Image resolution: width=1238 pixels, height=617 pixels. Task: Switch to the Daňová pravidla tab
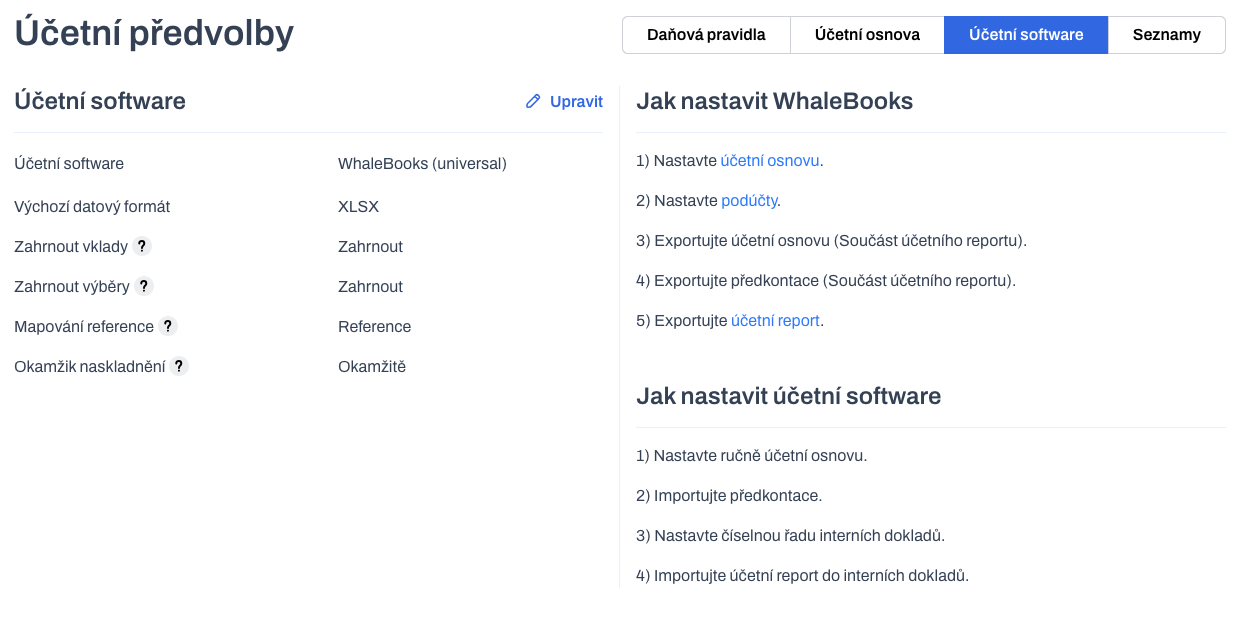pyautogui.click(x=706, y=35)
